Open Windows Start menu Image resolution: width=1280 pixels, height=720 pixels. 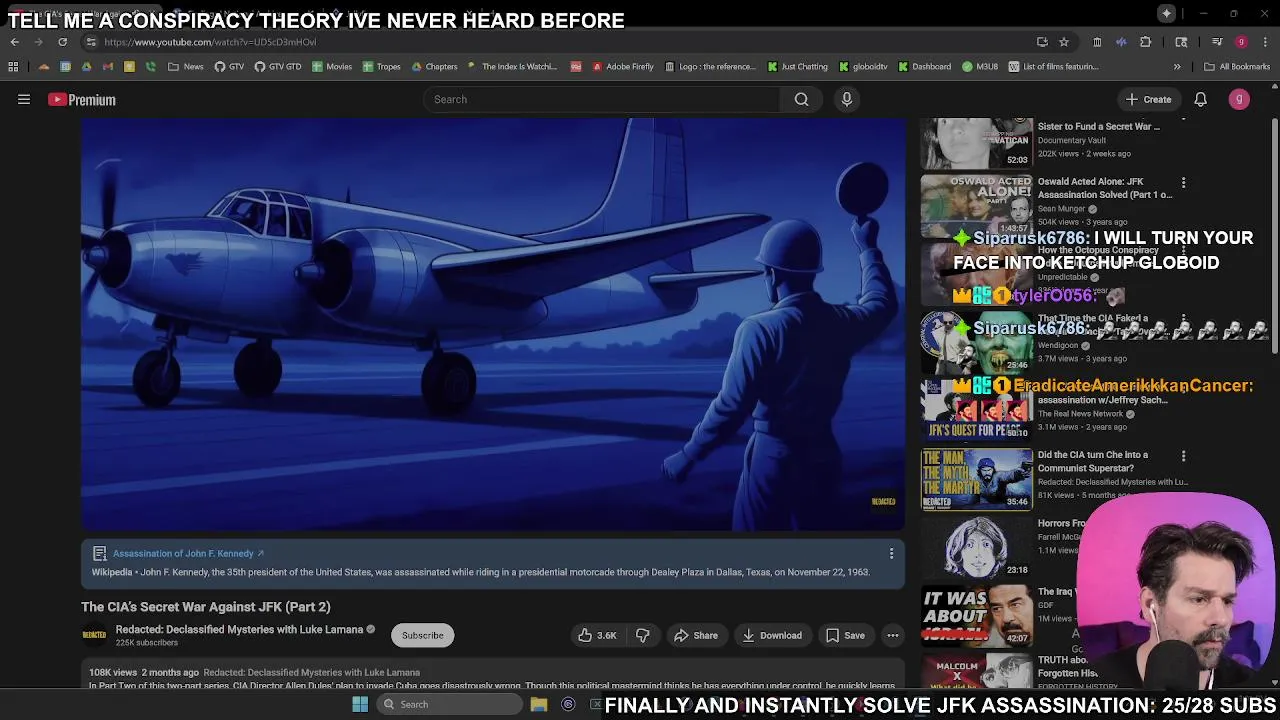tap(360, 704)
